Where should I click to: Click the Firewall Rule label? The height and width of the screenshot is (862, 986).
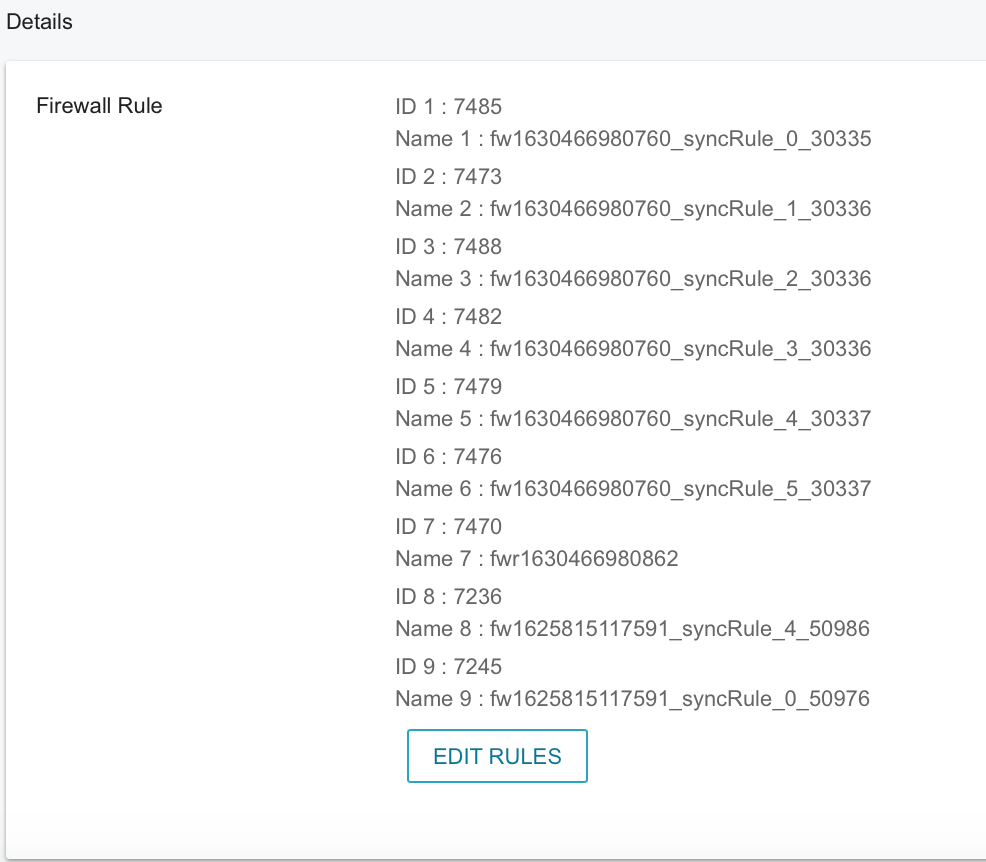coord(99,106)
